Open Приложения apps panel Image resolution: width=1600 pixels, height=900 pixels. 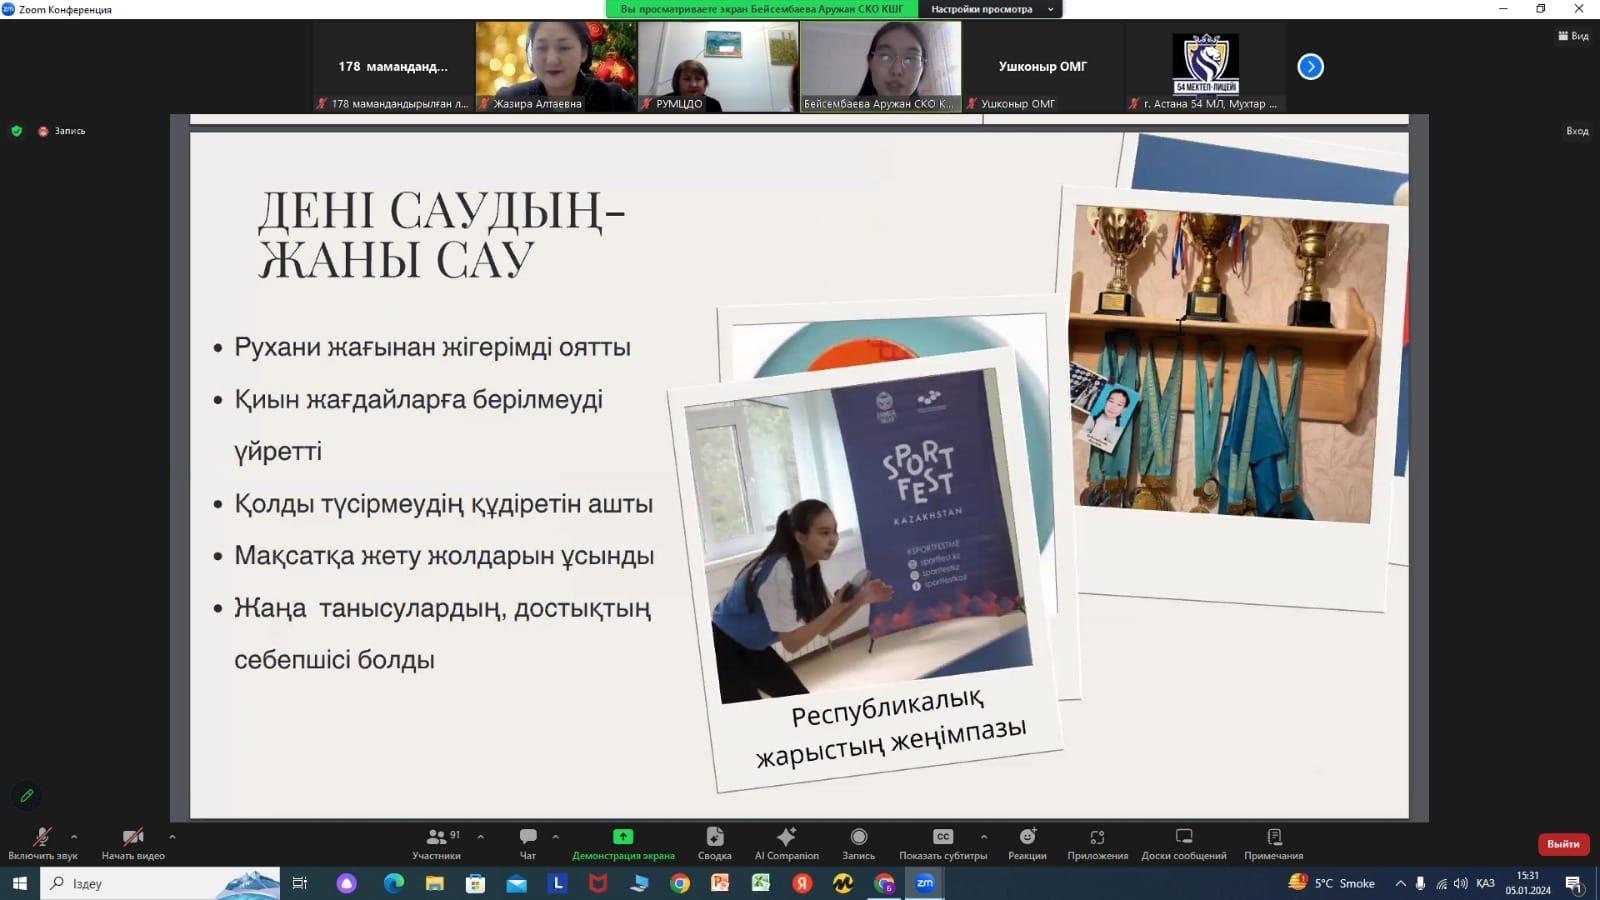click(x=1097, y=843)
